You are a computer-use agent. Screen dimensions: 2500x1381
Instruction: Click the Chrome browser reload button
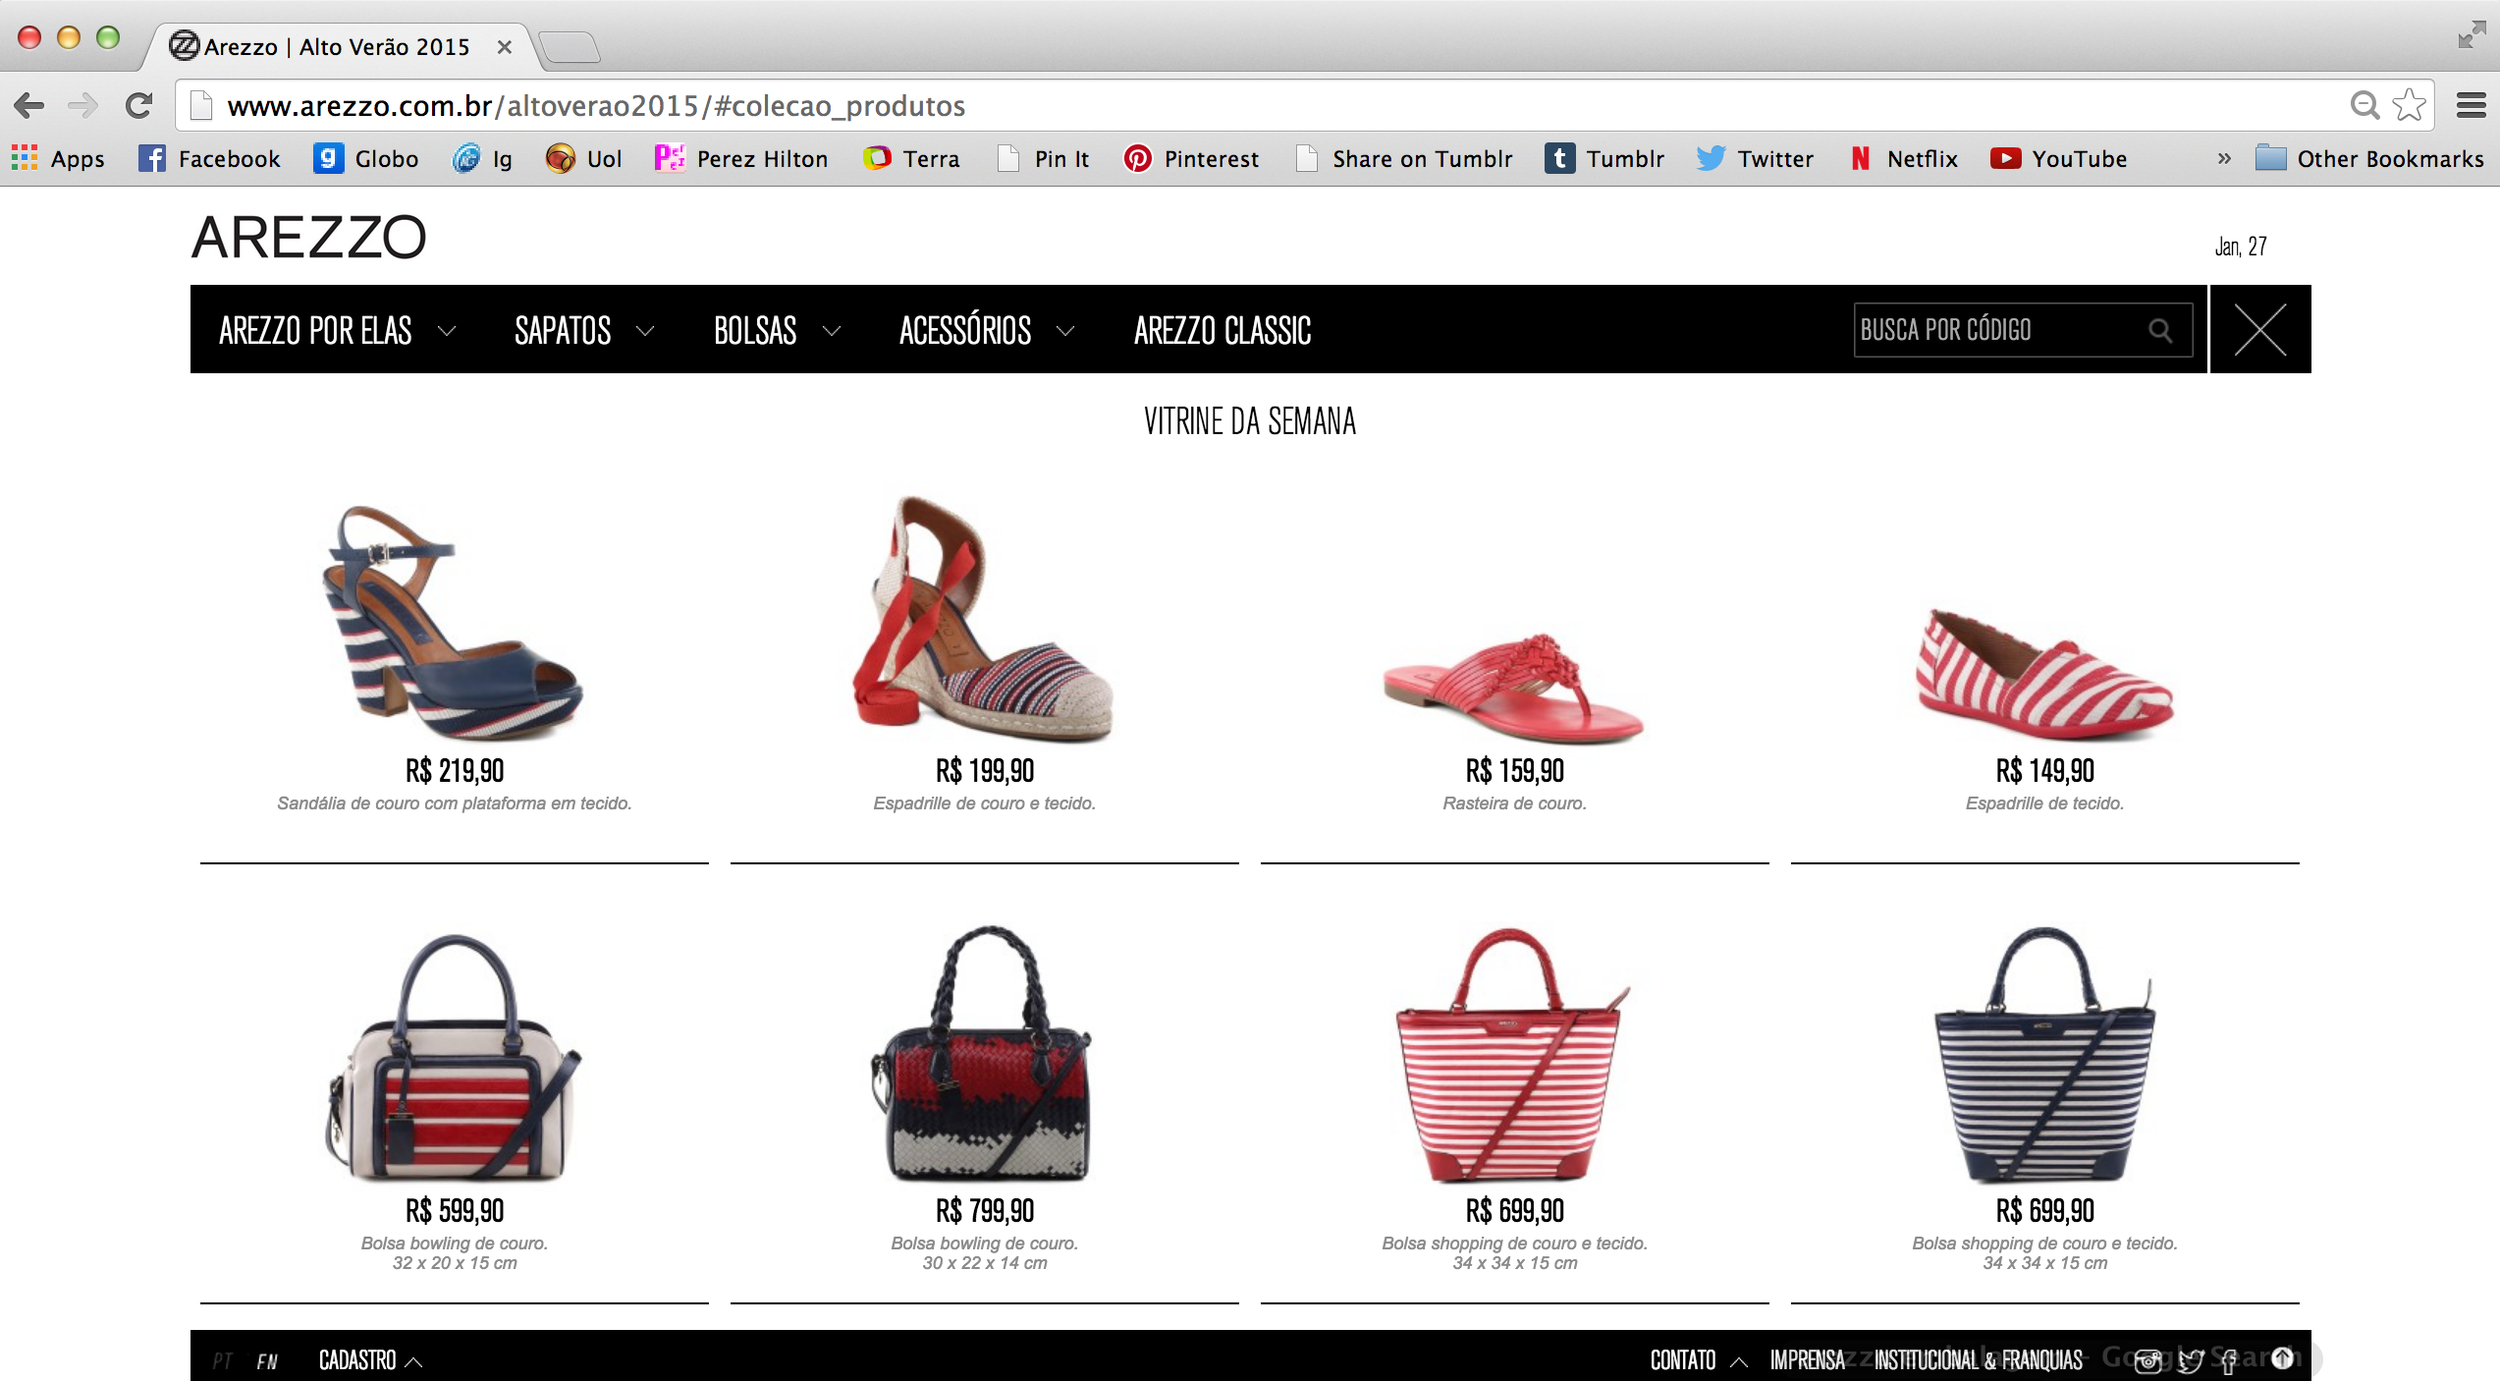[137, 105]
